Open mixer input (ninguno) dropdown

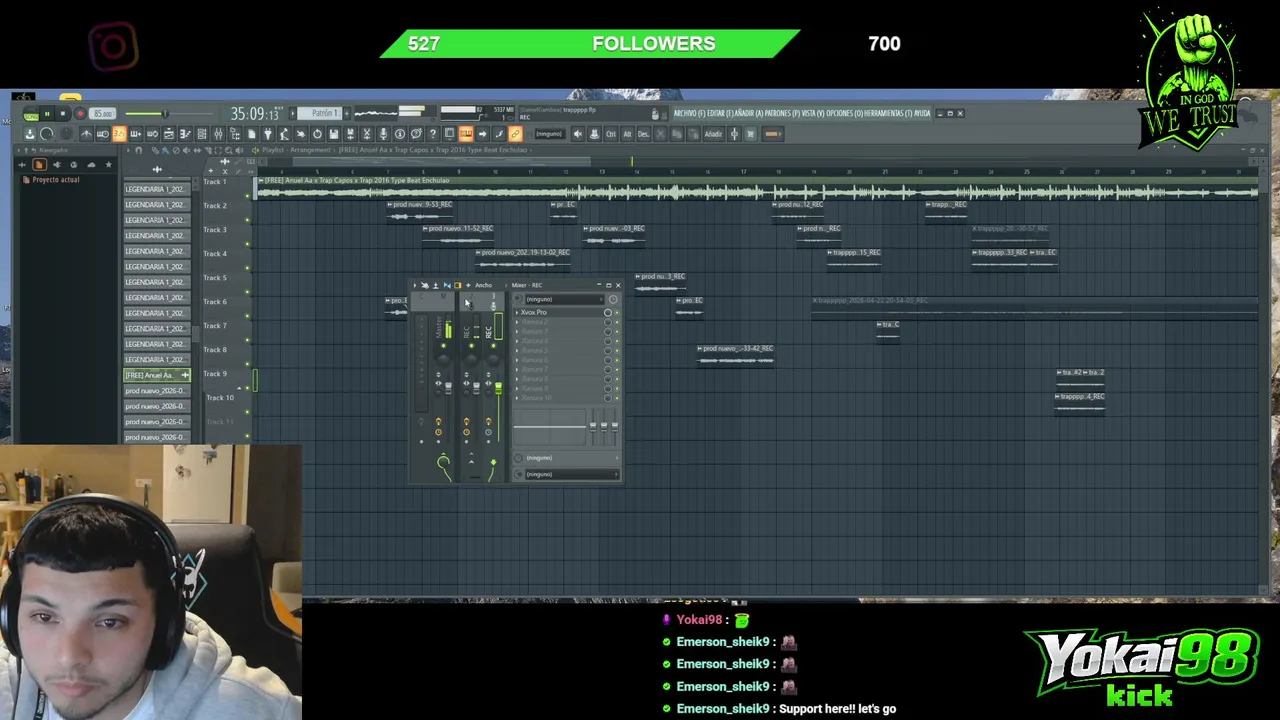tap(565, 299)
